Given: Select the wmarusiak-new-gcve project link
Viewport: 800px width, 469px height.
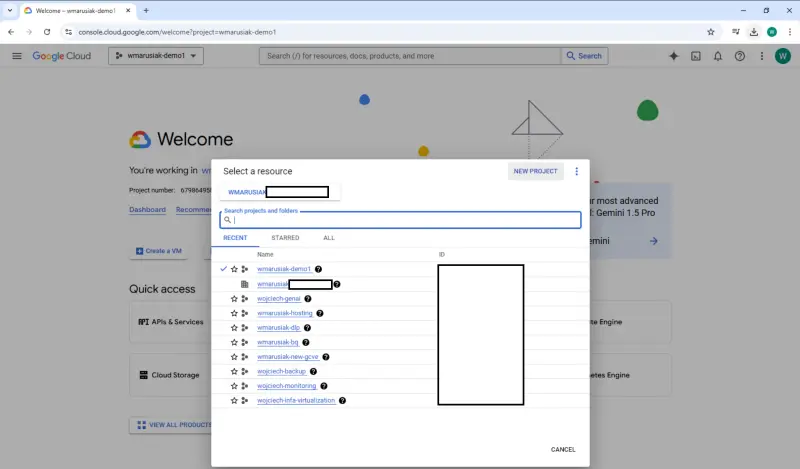Looking at the screenshot, I should click(x=288, y=357).
